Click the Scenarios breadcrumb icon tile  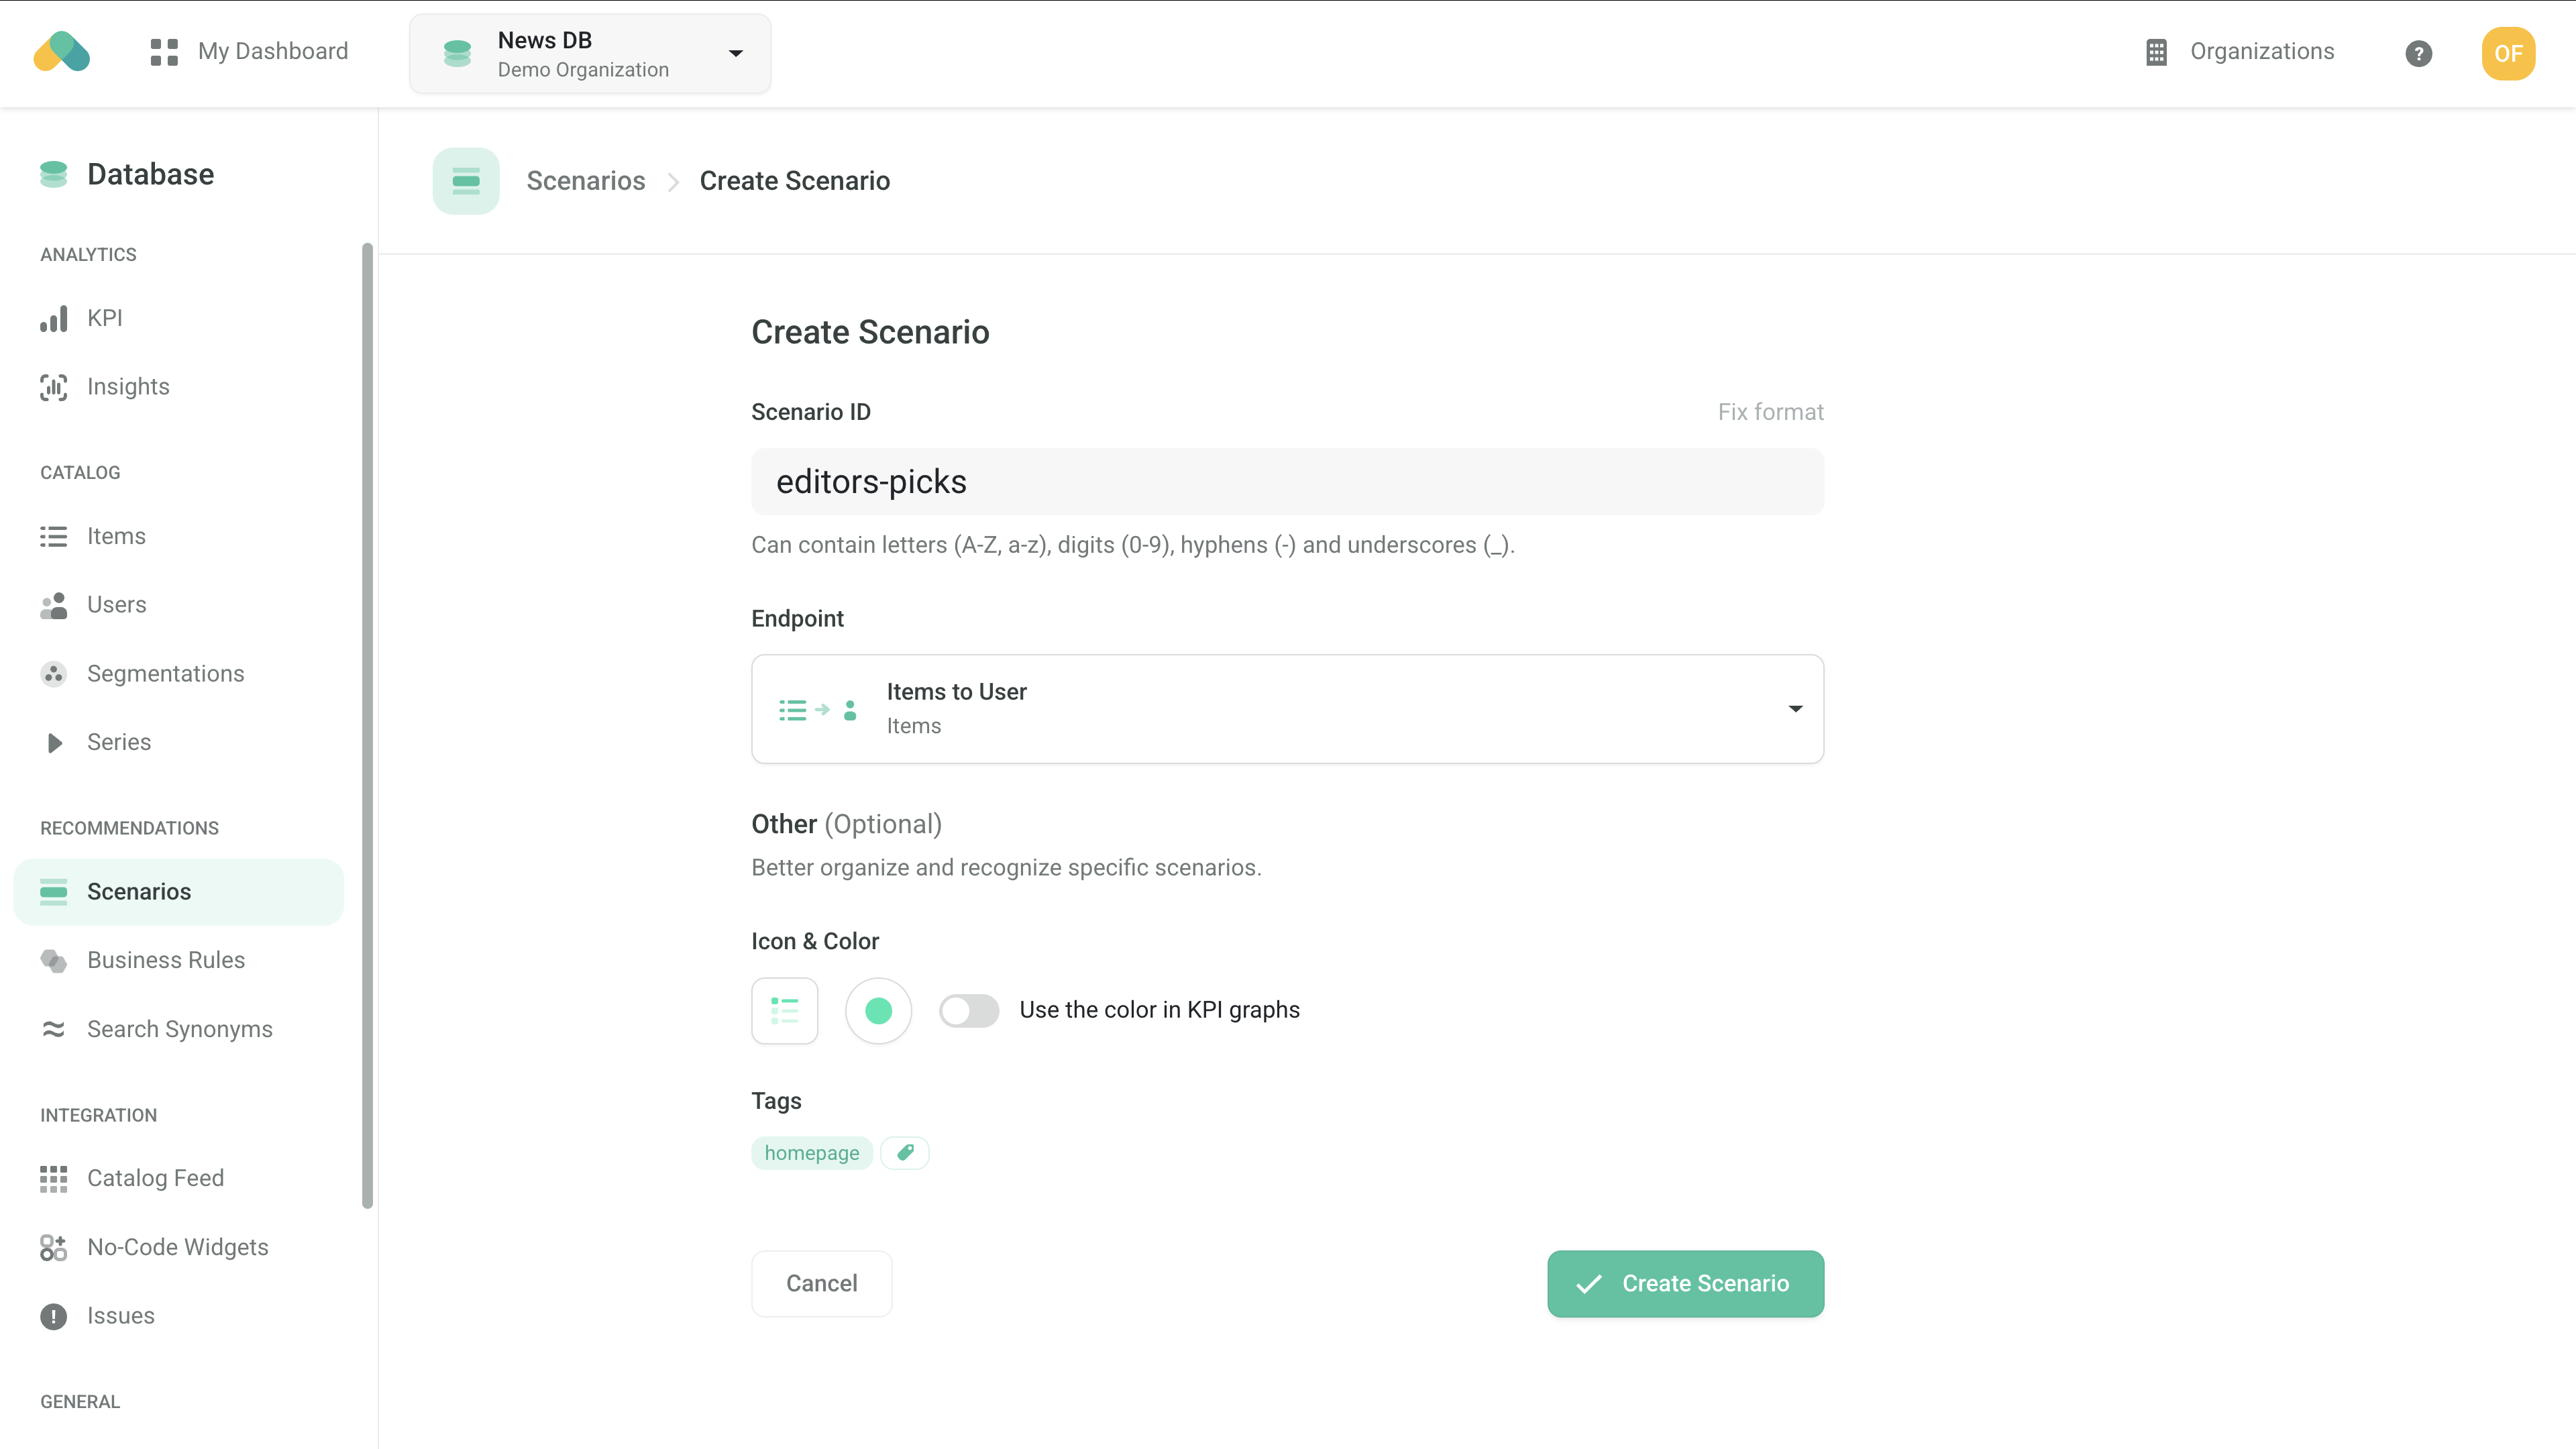tap(466, 181)
